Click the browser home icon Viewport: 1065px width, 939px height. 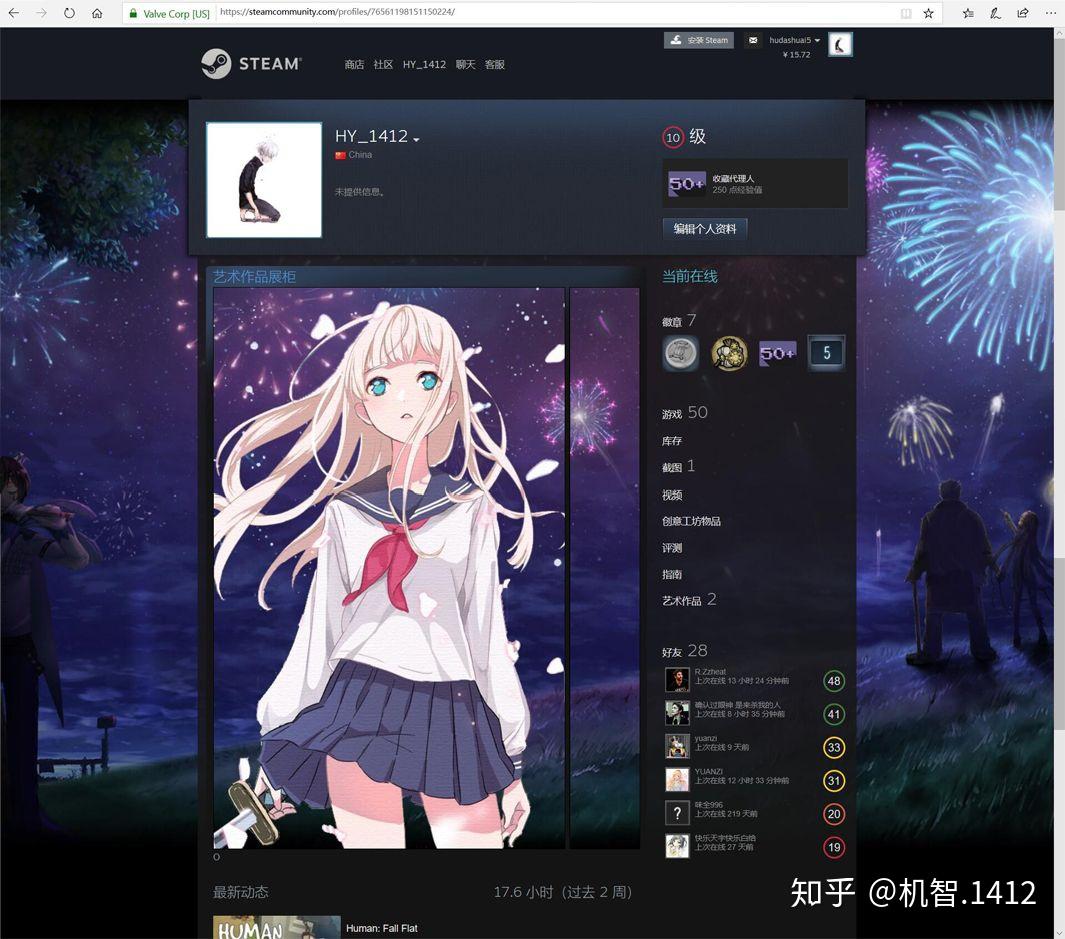(96, 13)
